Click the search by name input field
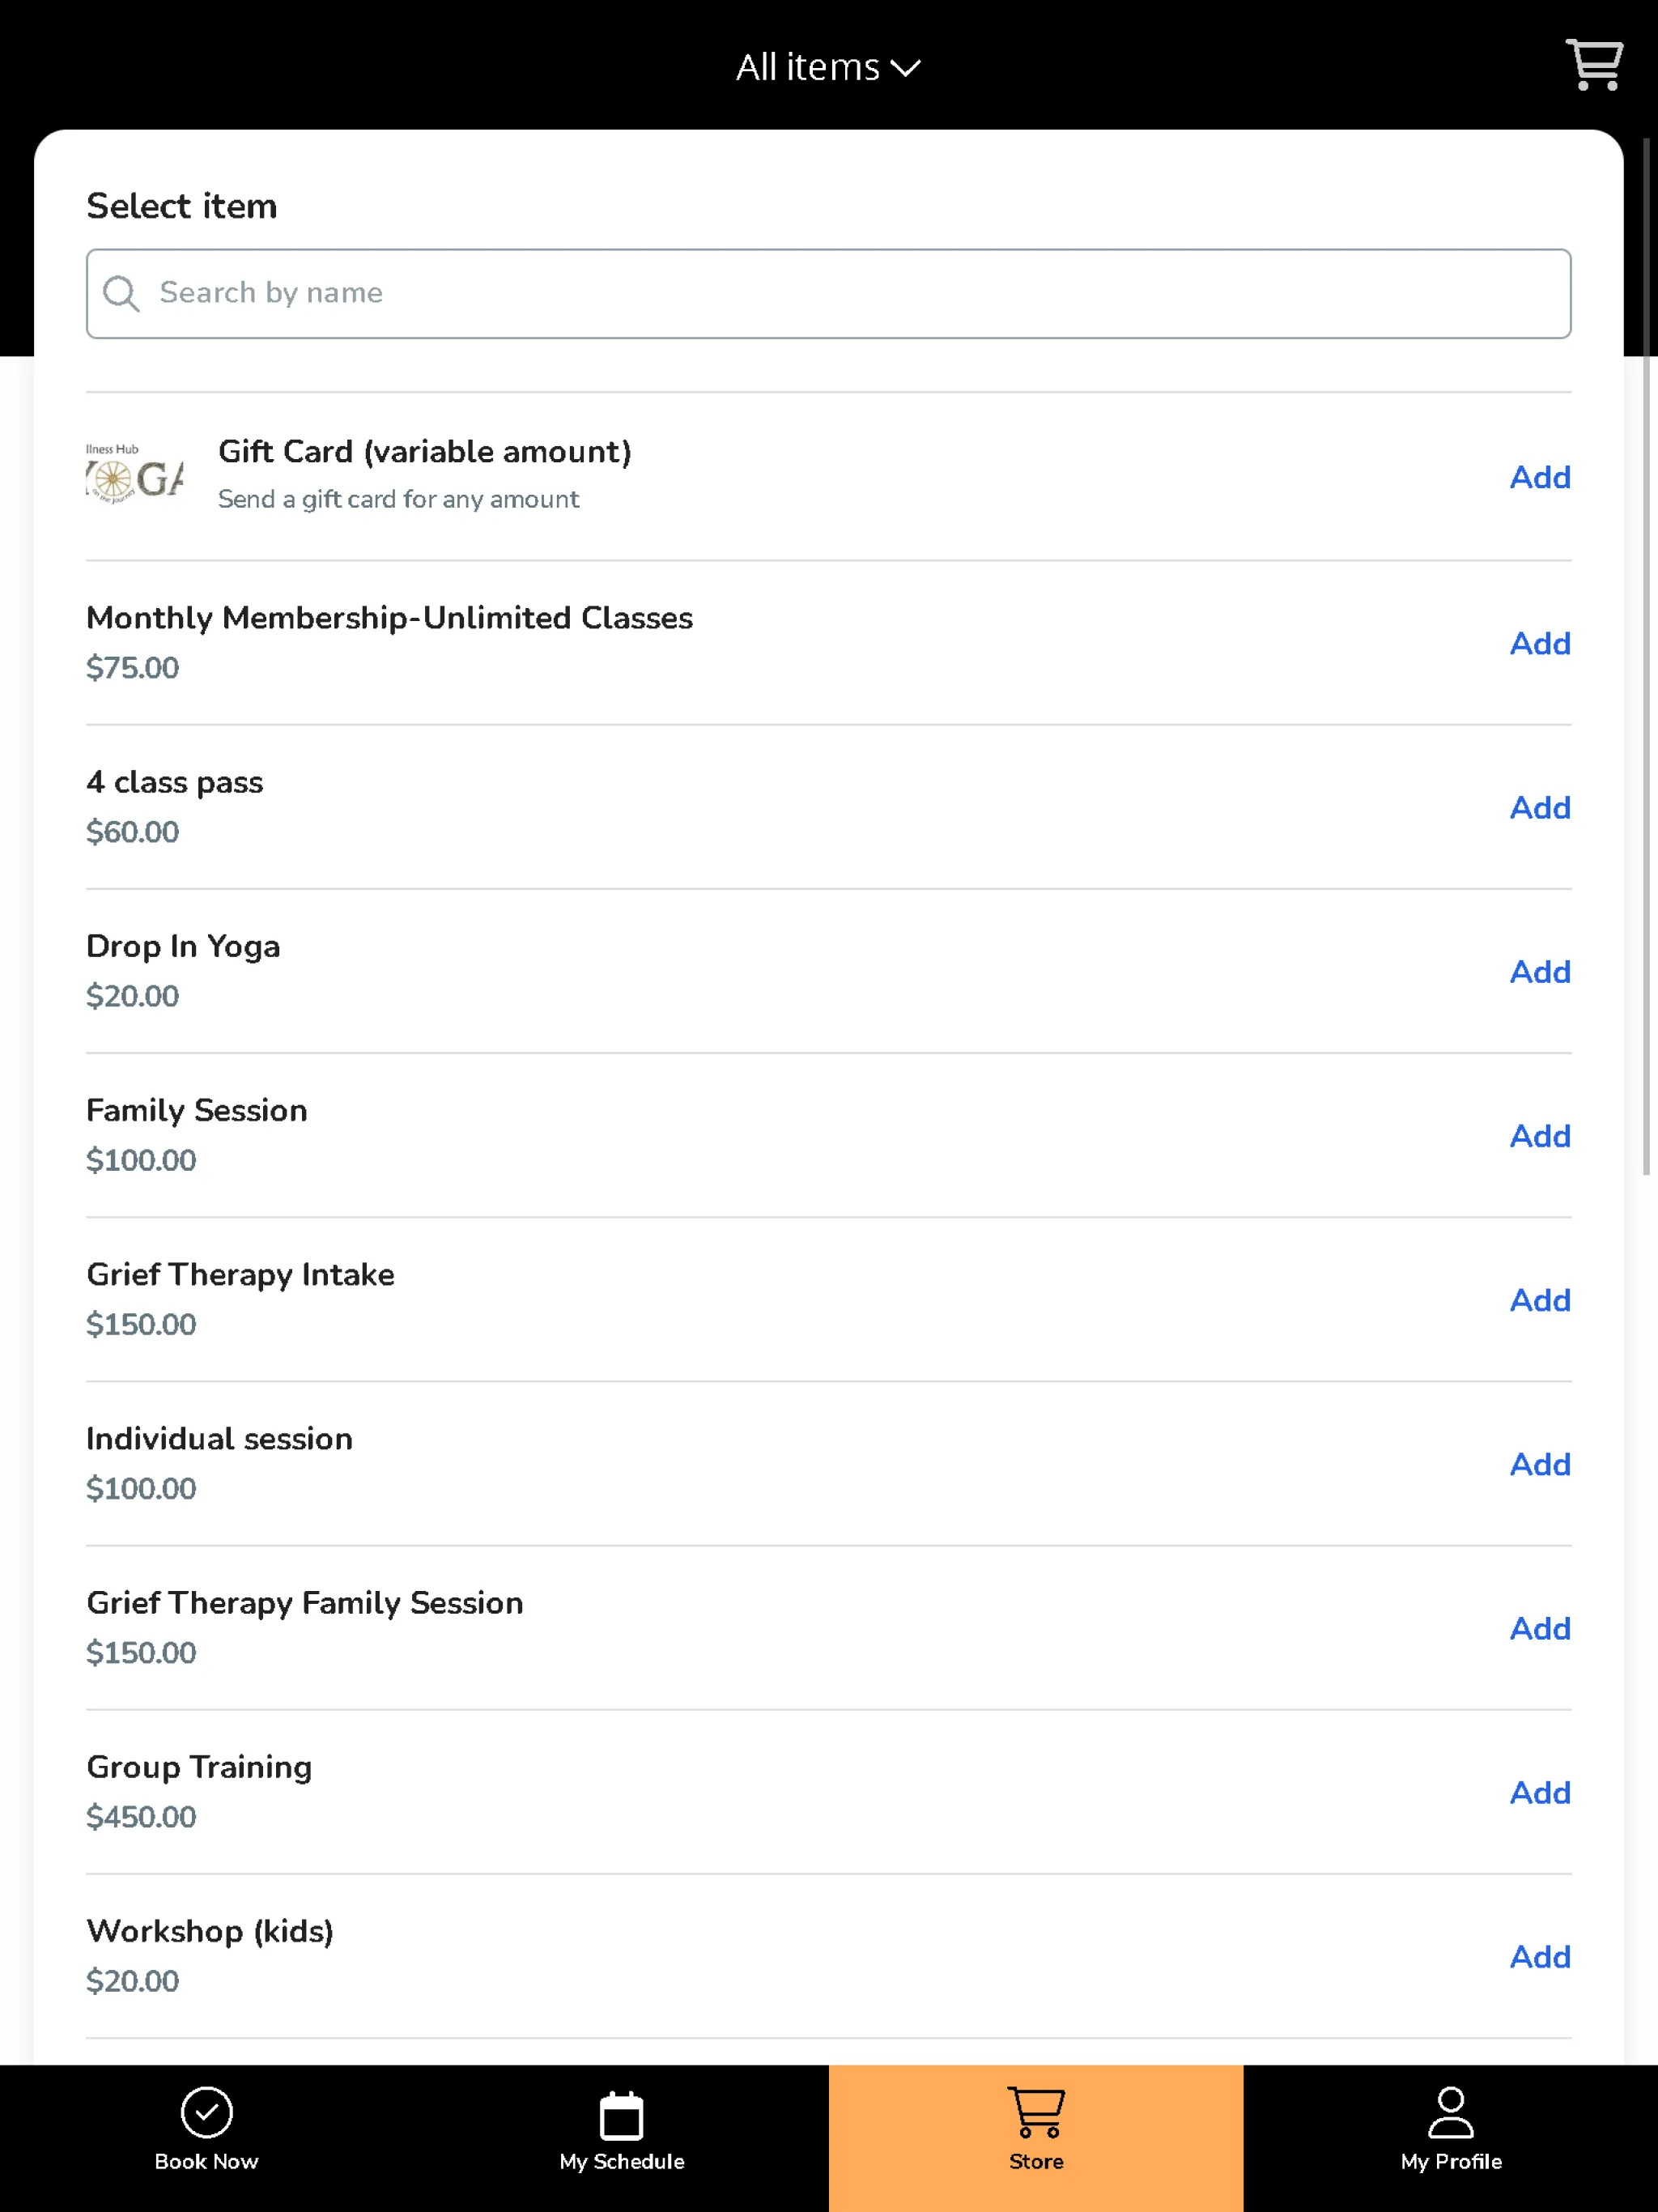Viewport: 1658px width, 2212px height. (x=829, y=292)
